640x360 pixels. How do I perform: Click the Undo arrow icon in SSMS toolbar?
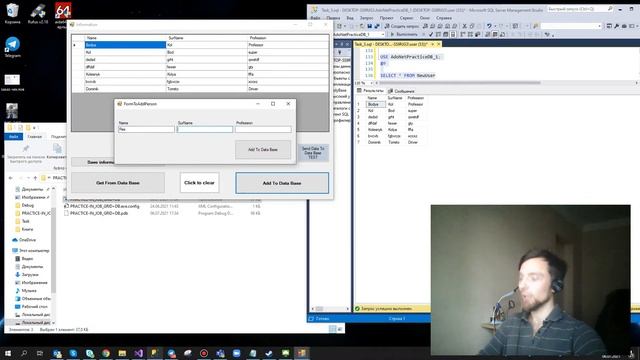[x=489, y=26]
